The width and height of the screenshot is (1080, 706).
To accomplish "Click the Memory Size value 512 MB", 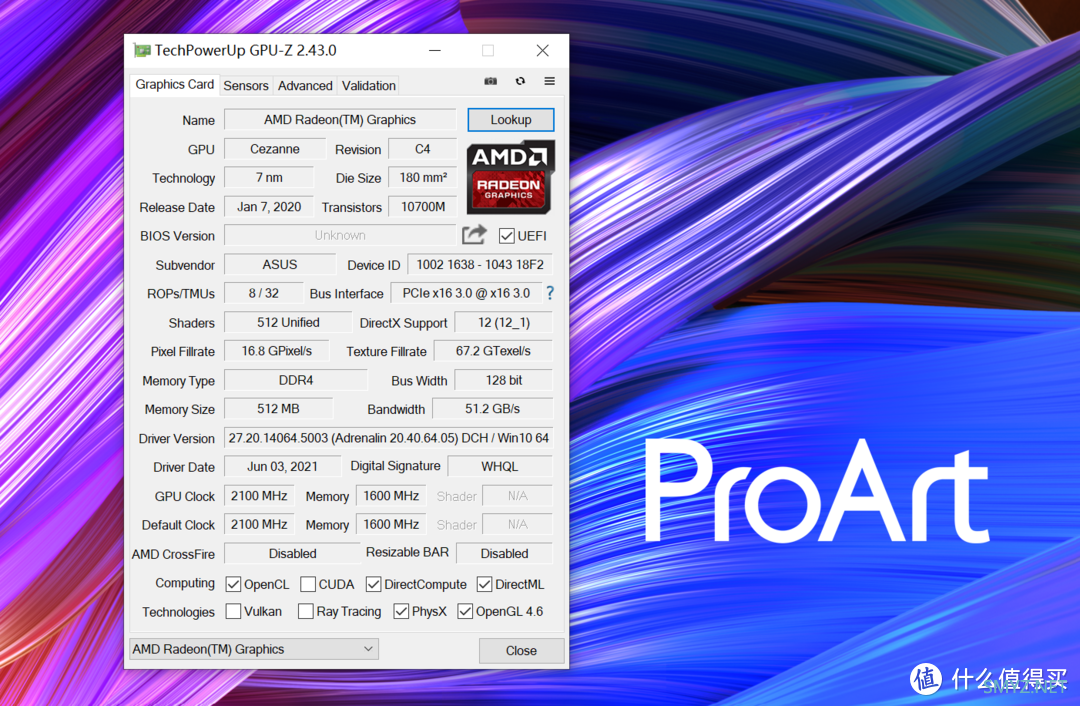I will (278, 408).
